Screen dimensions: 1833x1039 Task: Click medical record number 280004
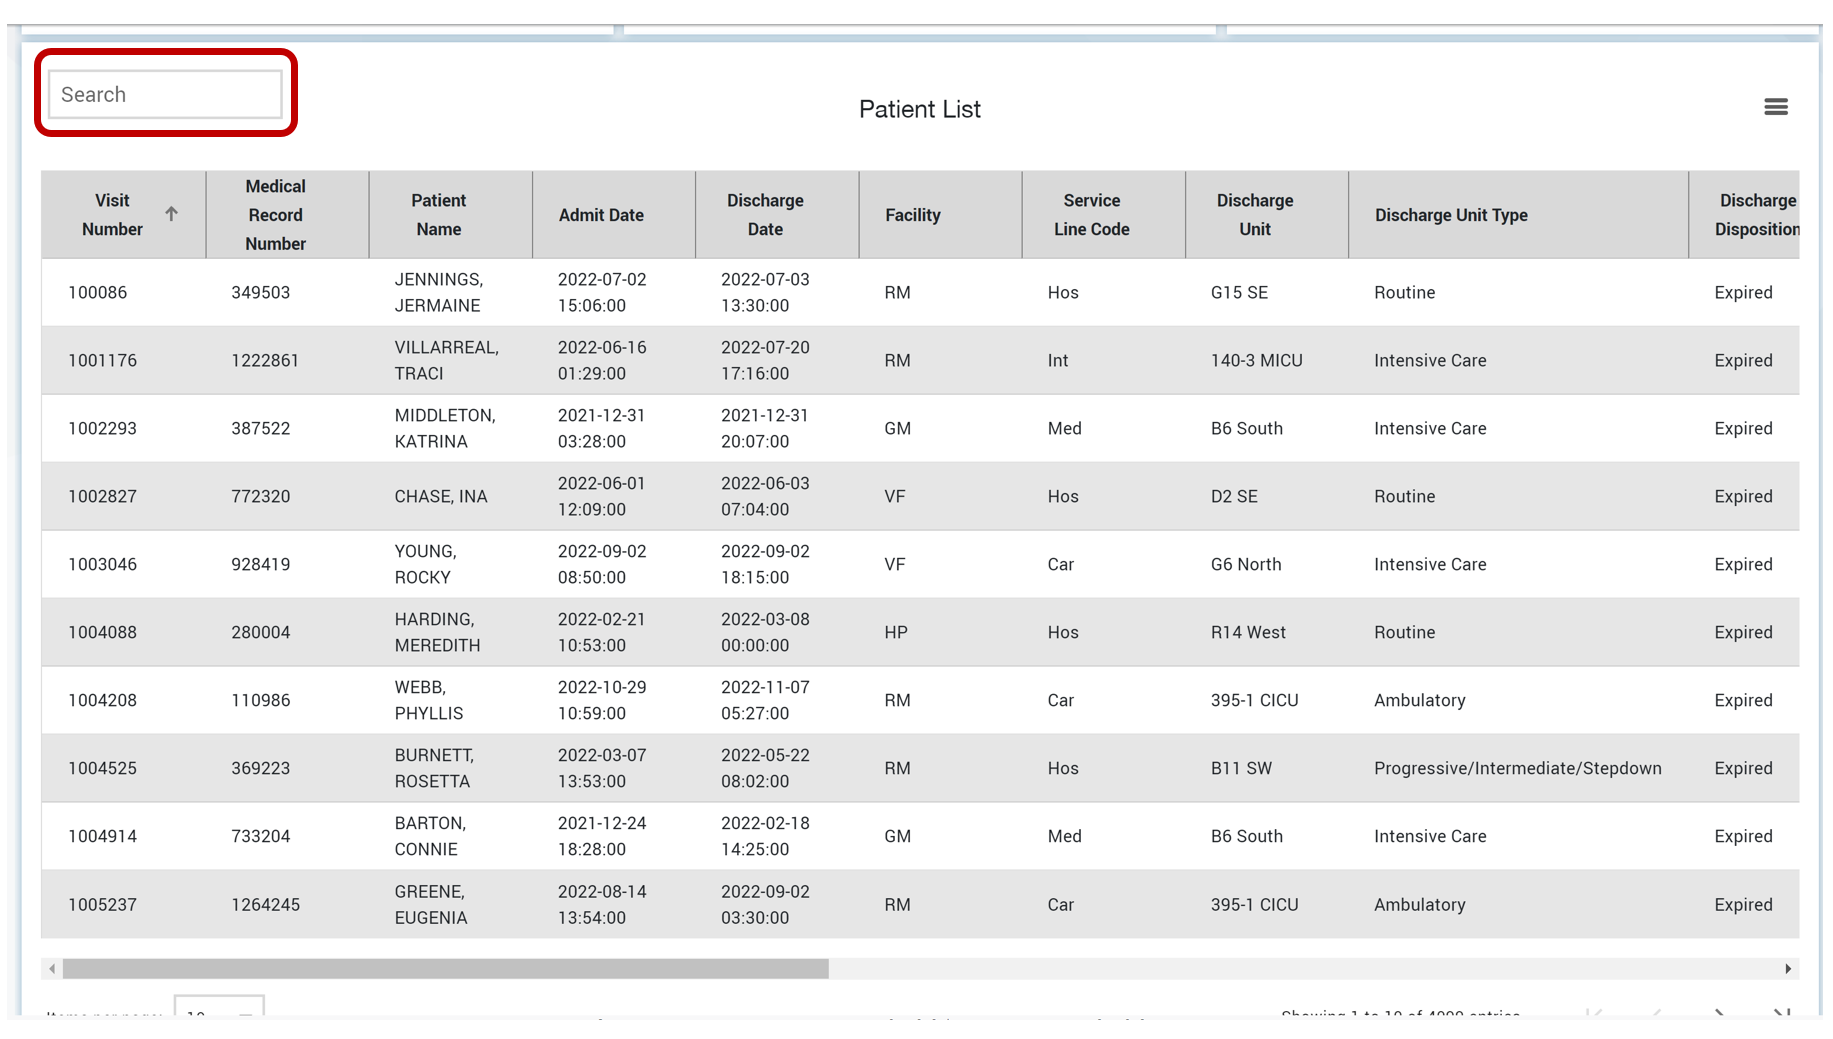coord(261,633)
